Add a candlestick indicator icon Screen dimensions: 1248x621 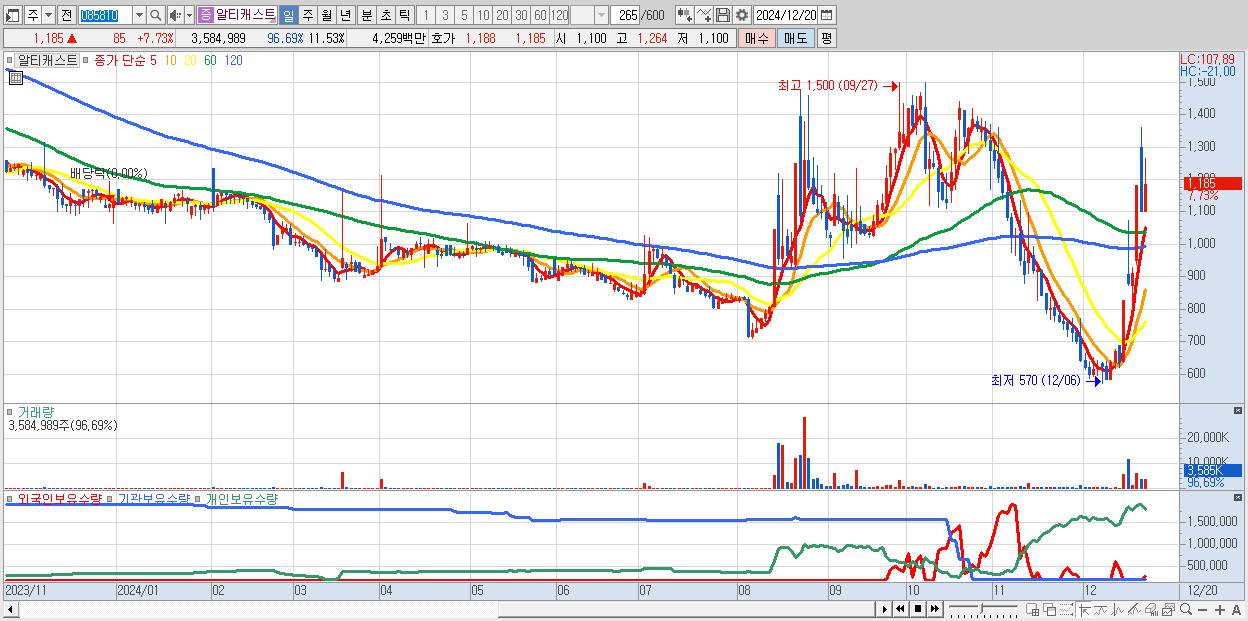pos(684,15)
